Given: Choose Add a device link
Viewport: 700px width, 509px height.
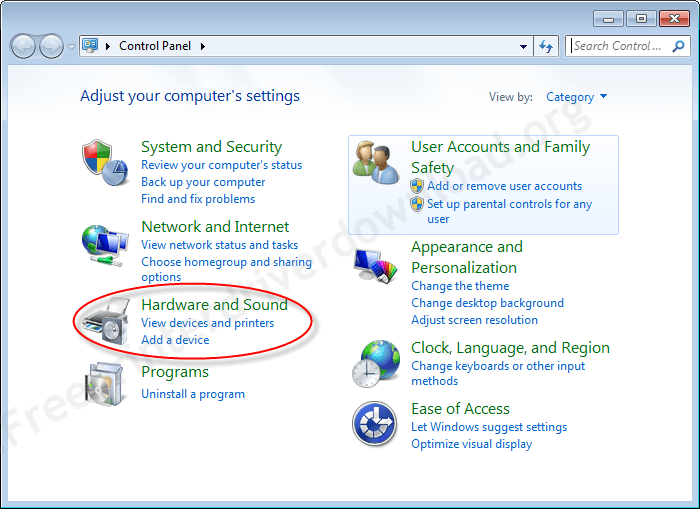Looking at the screenshot, I should click(x=175, y=340).
